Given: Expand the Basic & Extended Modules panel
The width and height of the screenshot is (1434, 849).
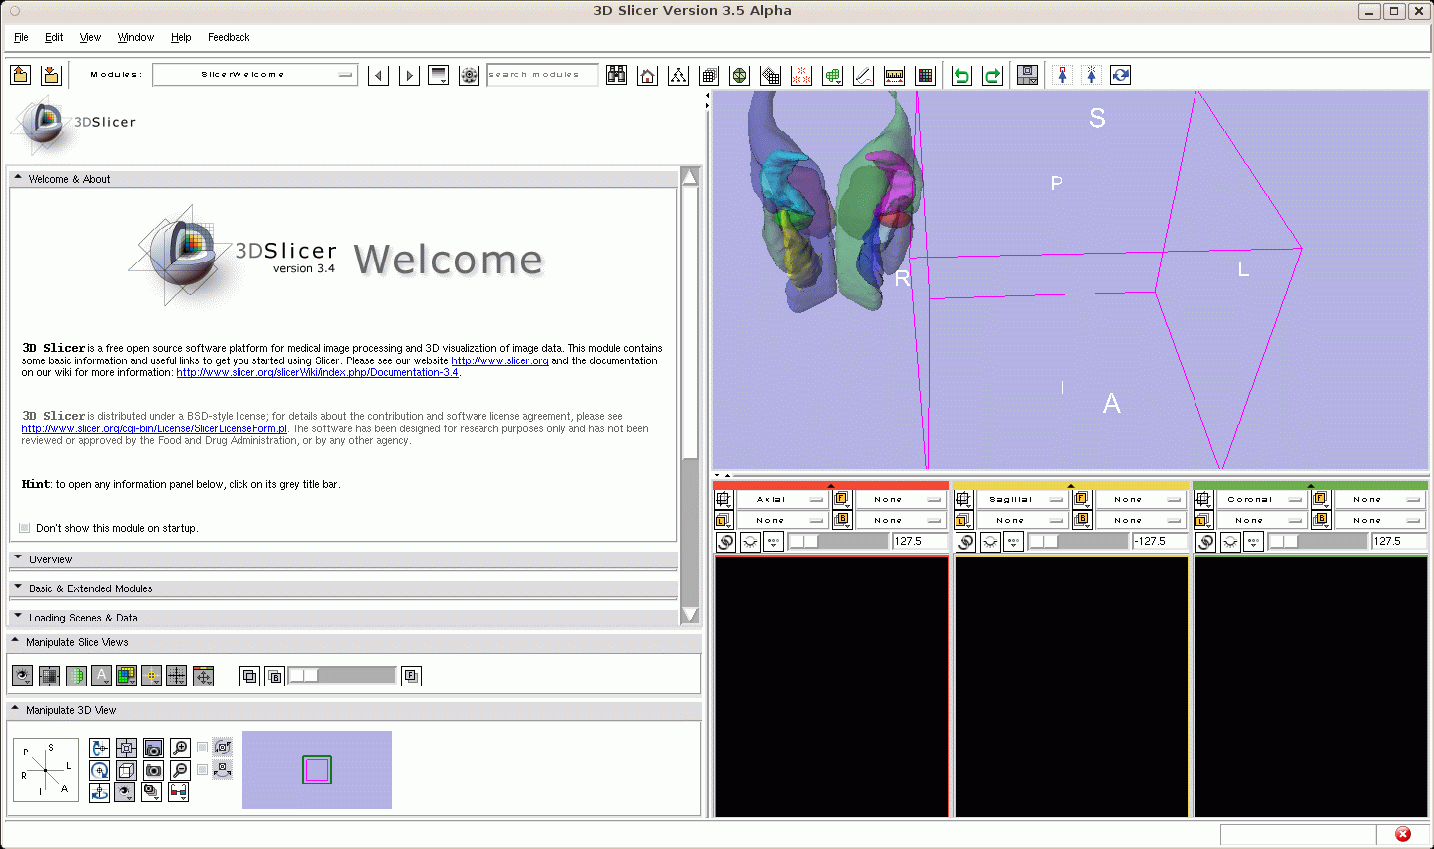Looking at the screenshot, I should click(x=344, y=588).
